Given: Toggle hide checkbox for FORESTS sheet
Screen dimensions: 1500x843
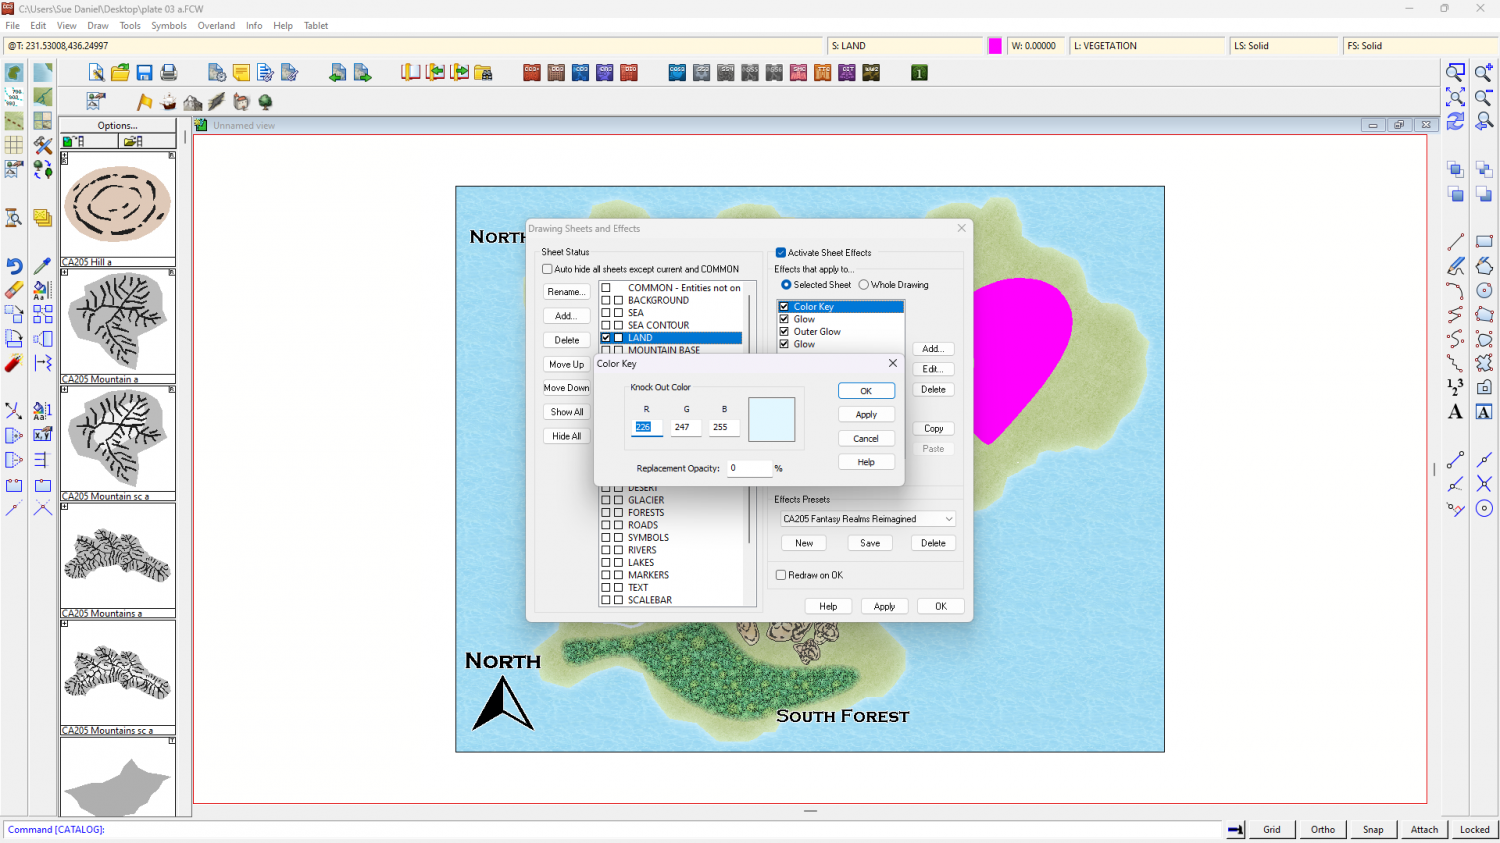Looking at the screenshot, I should point(618,513).
